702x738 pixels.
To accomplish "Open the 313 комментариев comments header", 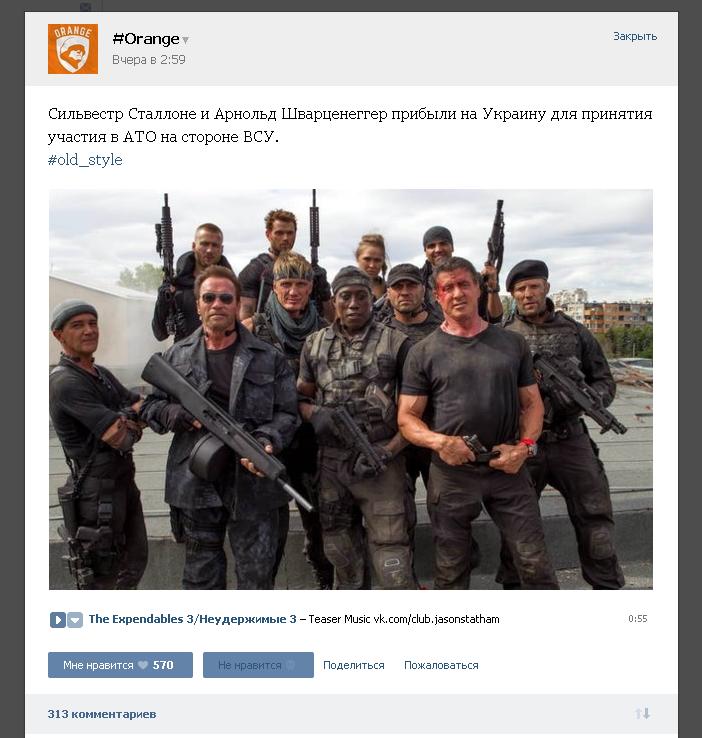I will 102,714.
